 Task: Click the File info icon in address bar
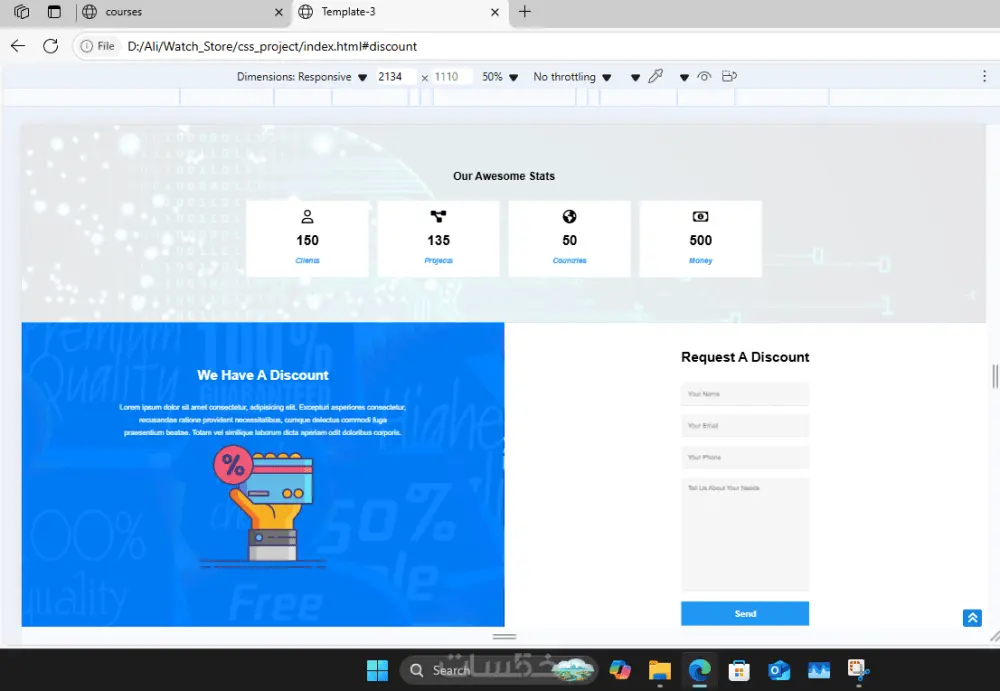(x=98, y=46)
